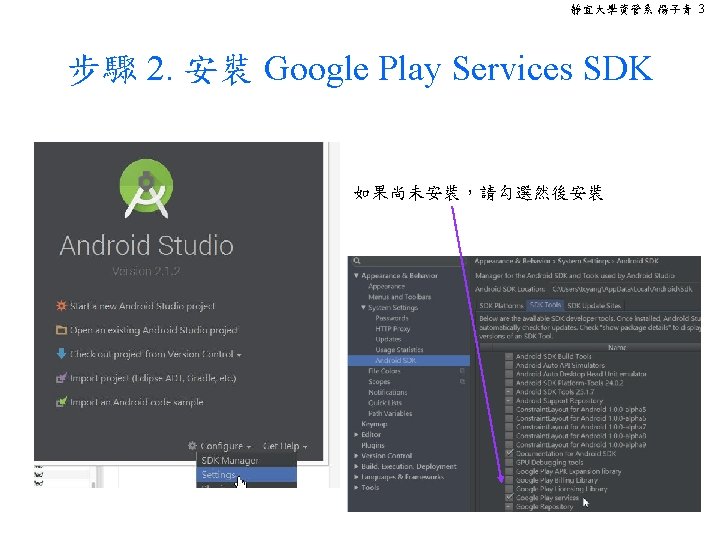Switch to the SDK Platforms tab
Viewport: 720px width, 540px height.
coord(501,305)
